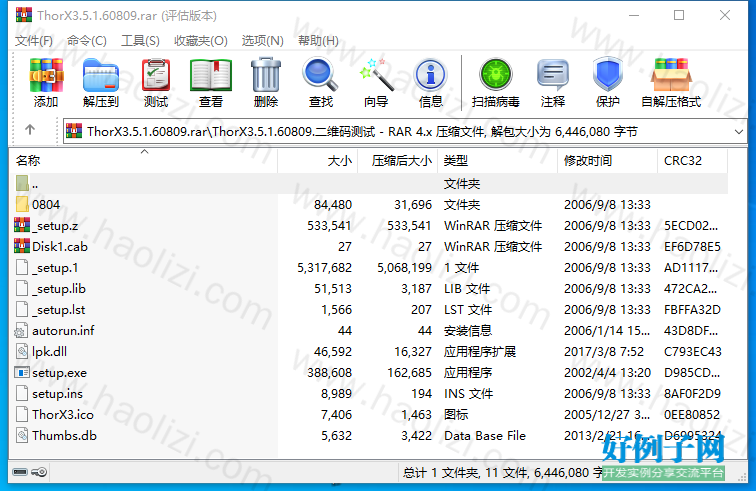Click the Add (添加) toolbar icon
Screen dimensions: 756x491
tap(46, 75)
